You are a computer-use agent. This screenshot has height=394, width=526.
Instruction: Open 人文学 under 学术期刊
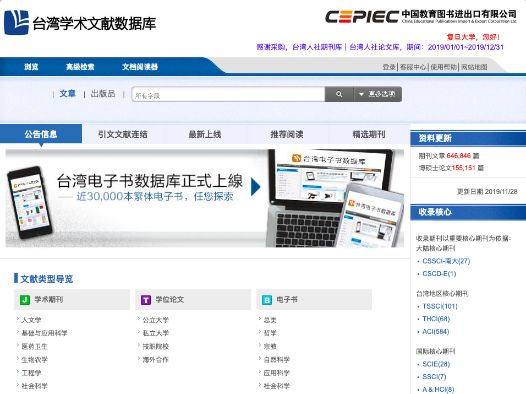point(31,320)
